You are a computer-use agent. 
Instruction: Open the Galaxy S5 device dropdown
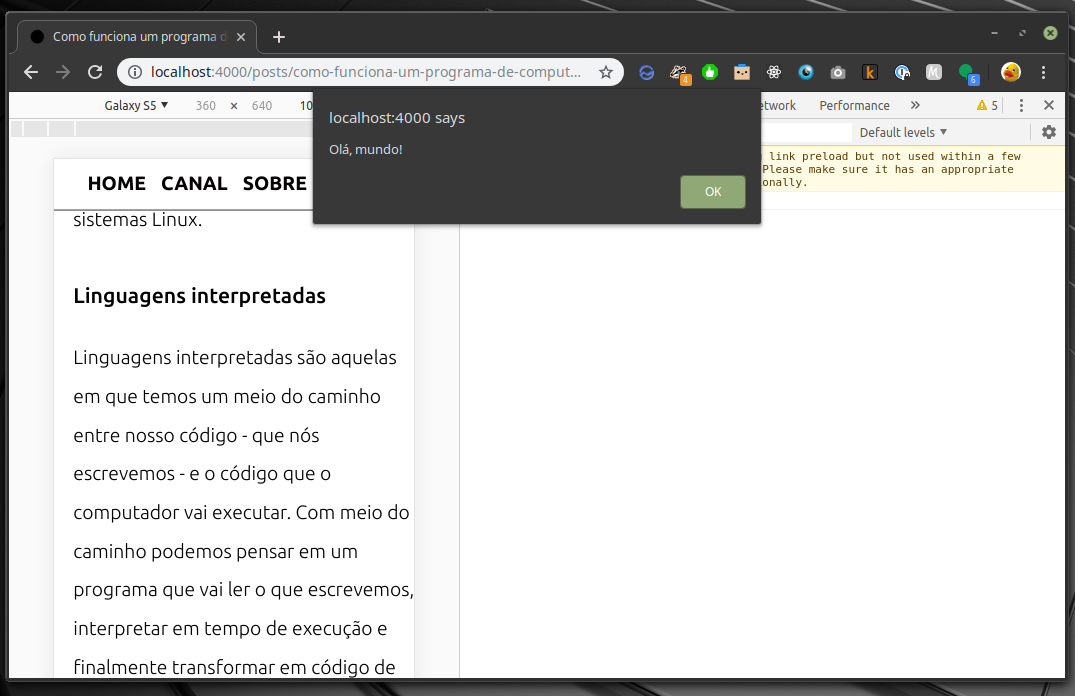click(136, 104)
